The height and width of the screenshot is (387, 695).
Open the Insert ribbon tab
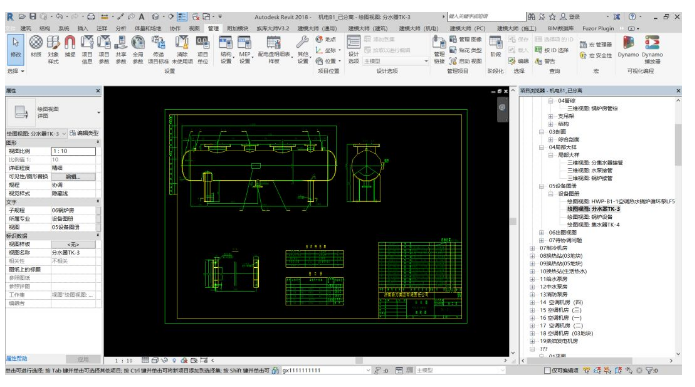83,28
